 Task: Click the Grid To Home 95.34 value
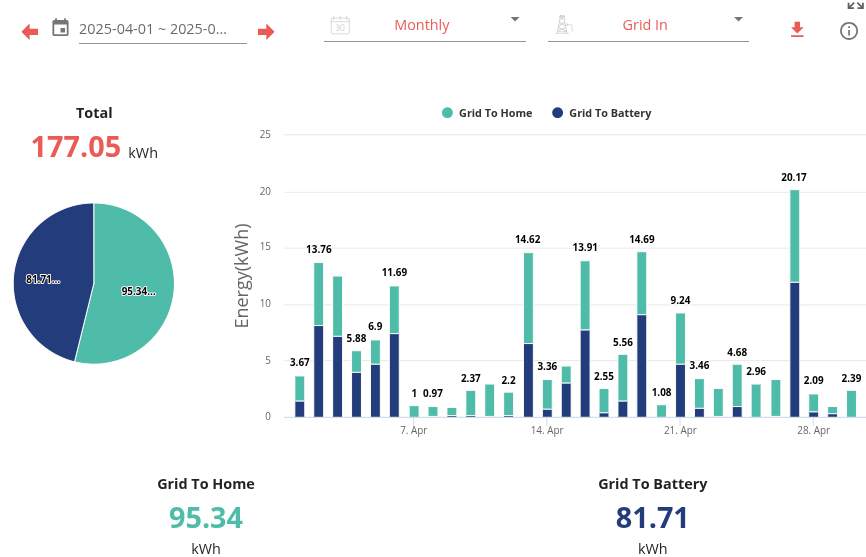click(x=206, y=518)
